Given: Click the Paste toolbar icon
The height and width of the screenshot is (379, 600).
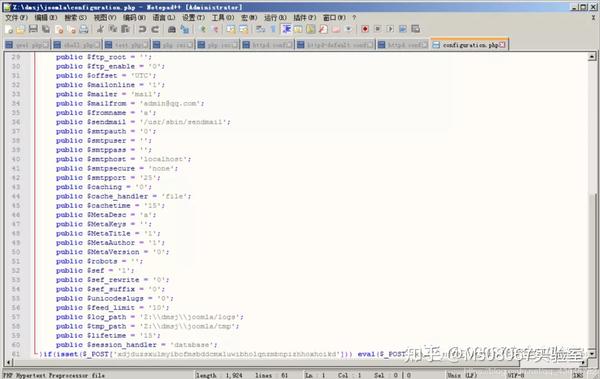Looking at the screenshot, I should pyautogui.click(x=125, y=29).
